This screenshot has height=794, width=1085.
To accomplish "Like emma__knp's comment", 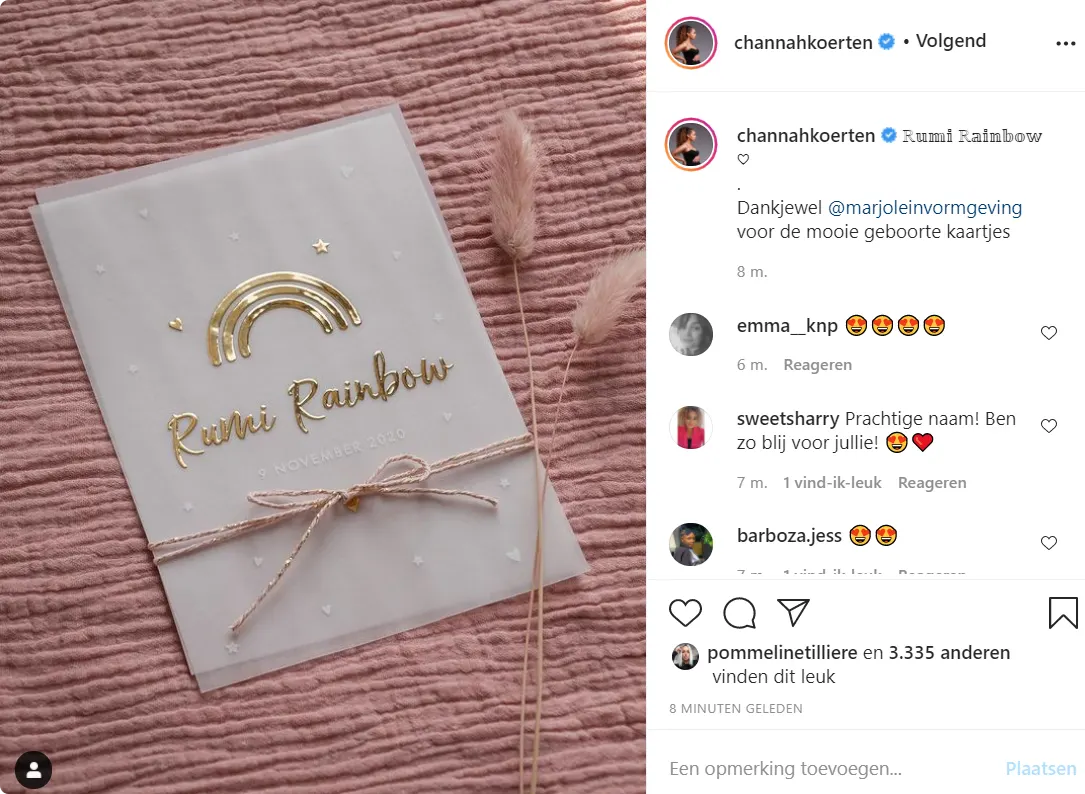I will pyautogui.click(x=1049, y=333).
